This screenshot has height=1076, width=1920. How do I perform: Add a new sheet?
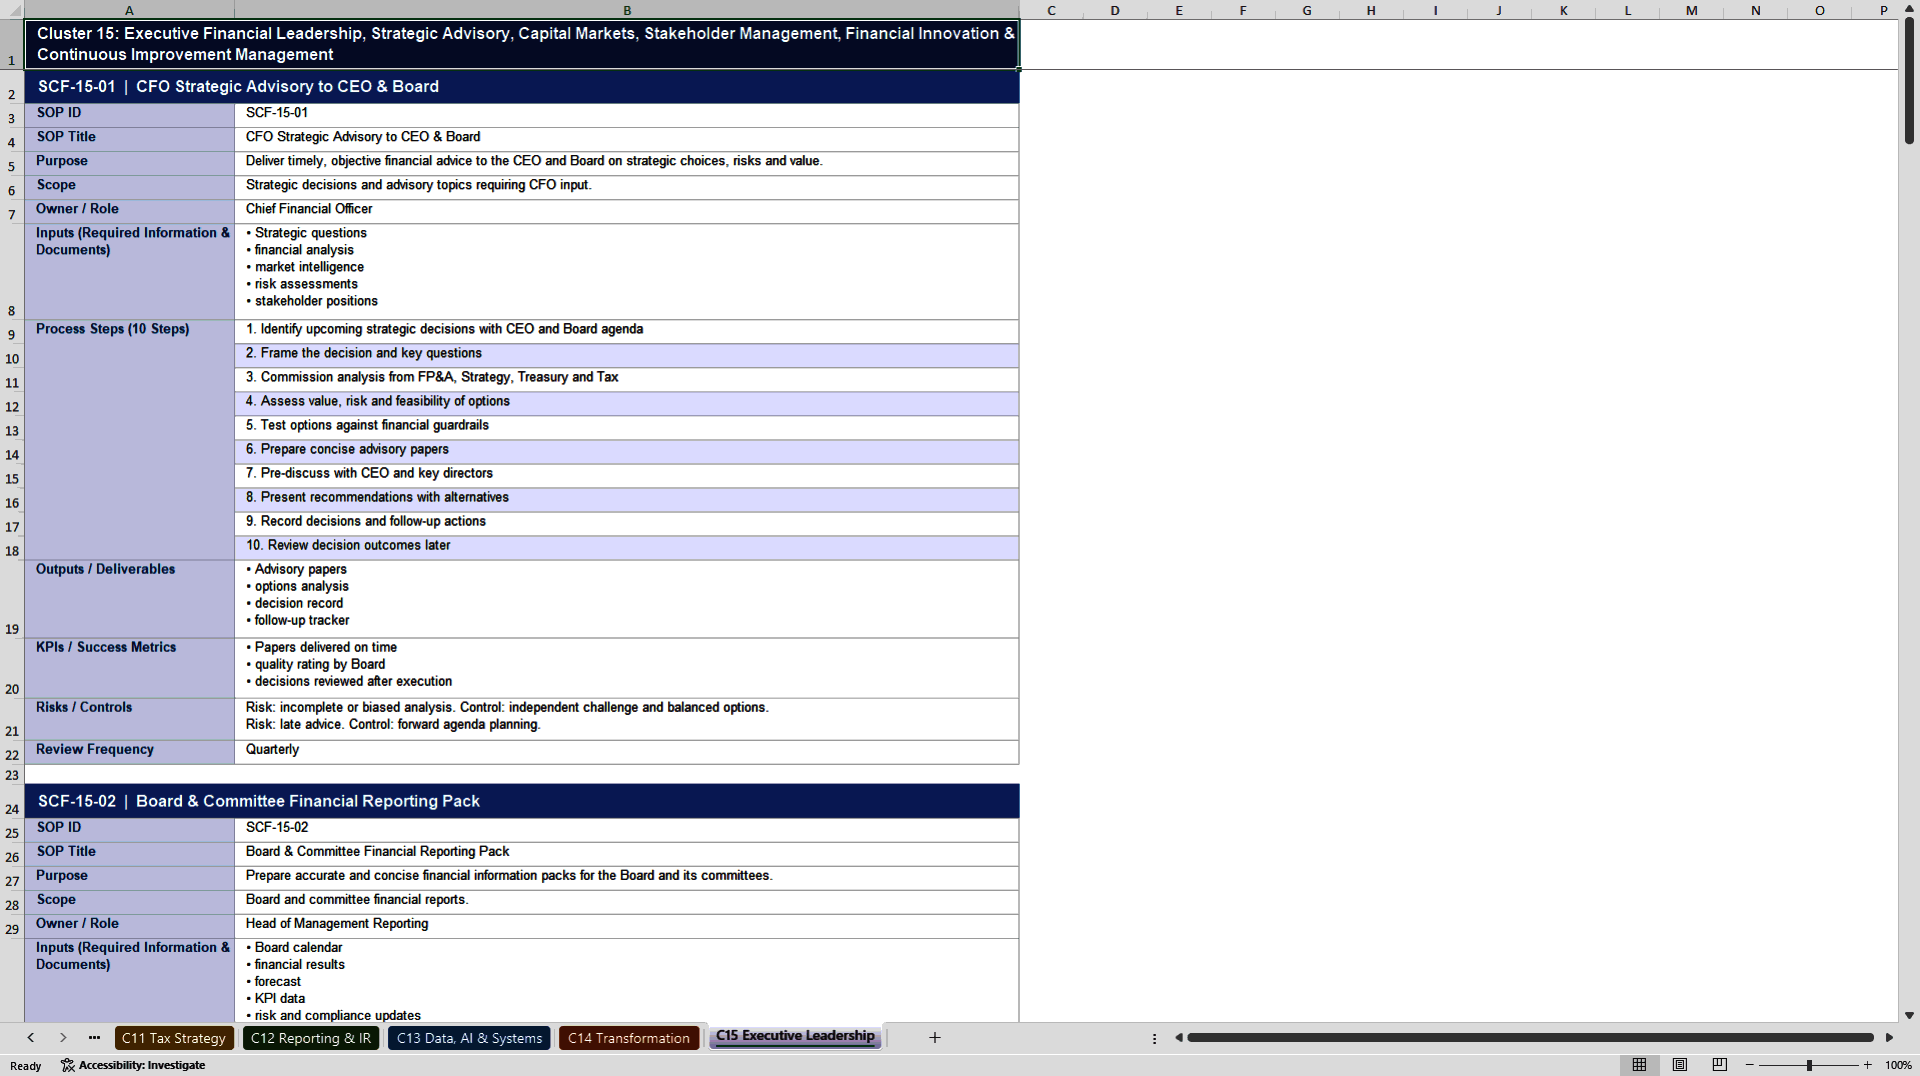tap(935, 1038)
